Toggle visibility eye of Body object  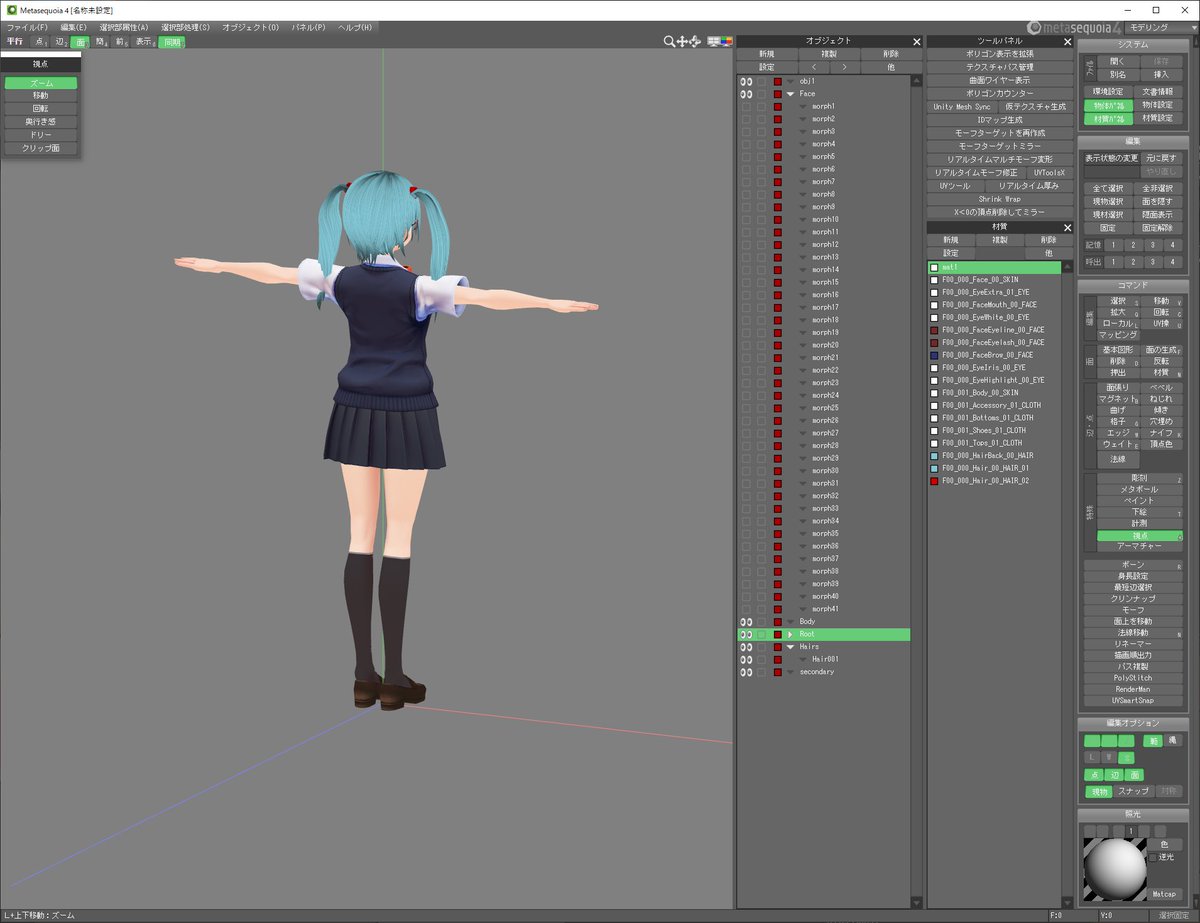click(745, 622)
